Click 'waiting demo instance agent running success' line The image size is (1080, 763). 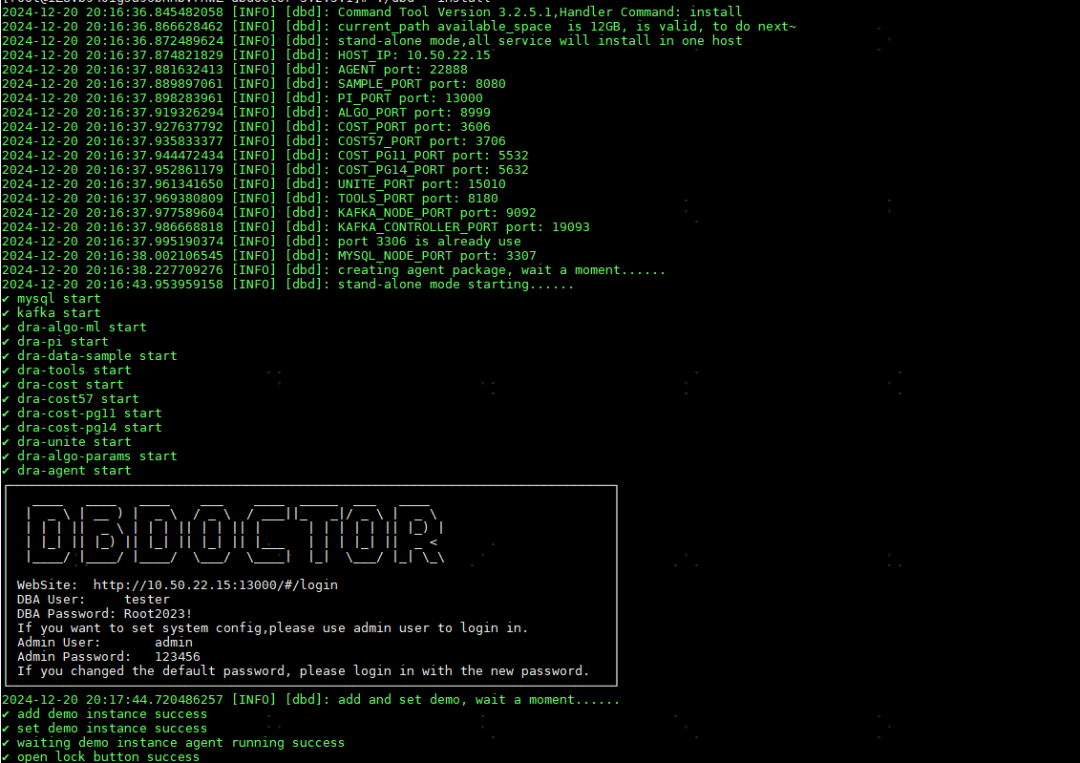174,742
